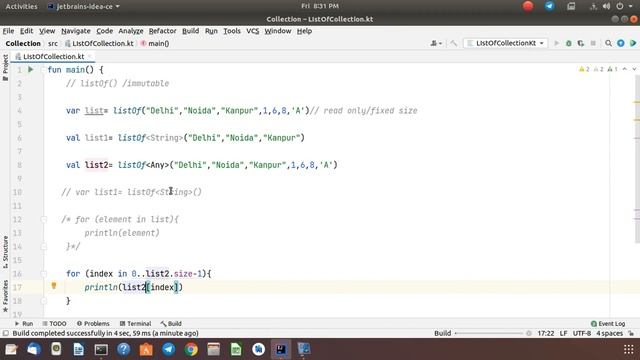Open the user account dropdown in toolbar
This screenshot has width=640, height=360.
tap(436, 43)
